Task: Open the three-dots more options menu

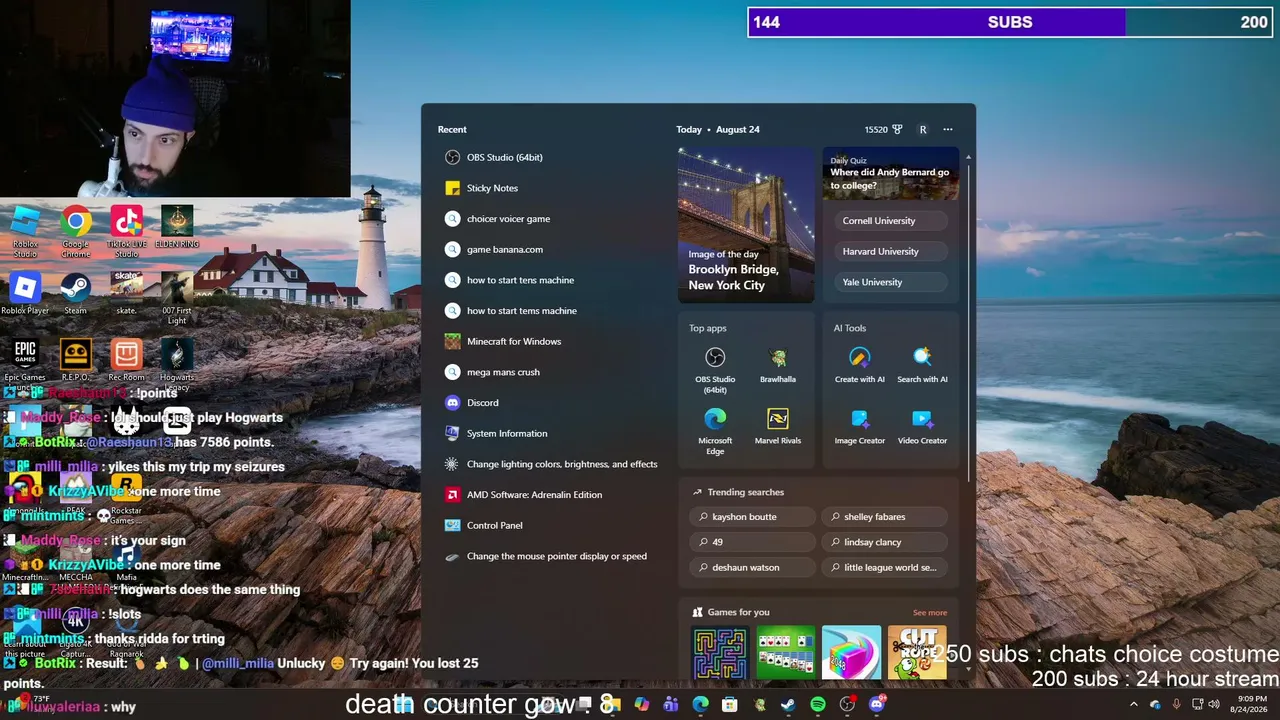Action: pyautogui.click(x=948, y=129)
